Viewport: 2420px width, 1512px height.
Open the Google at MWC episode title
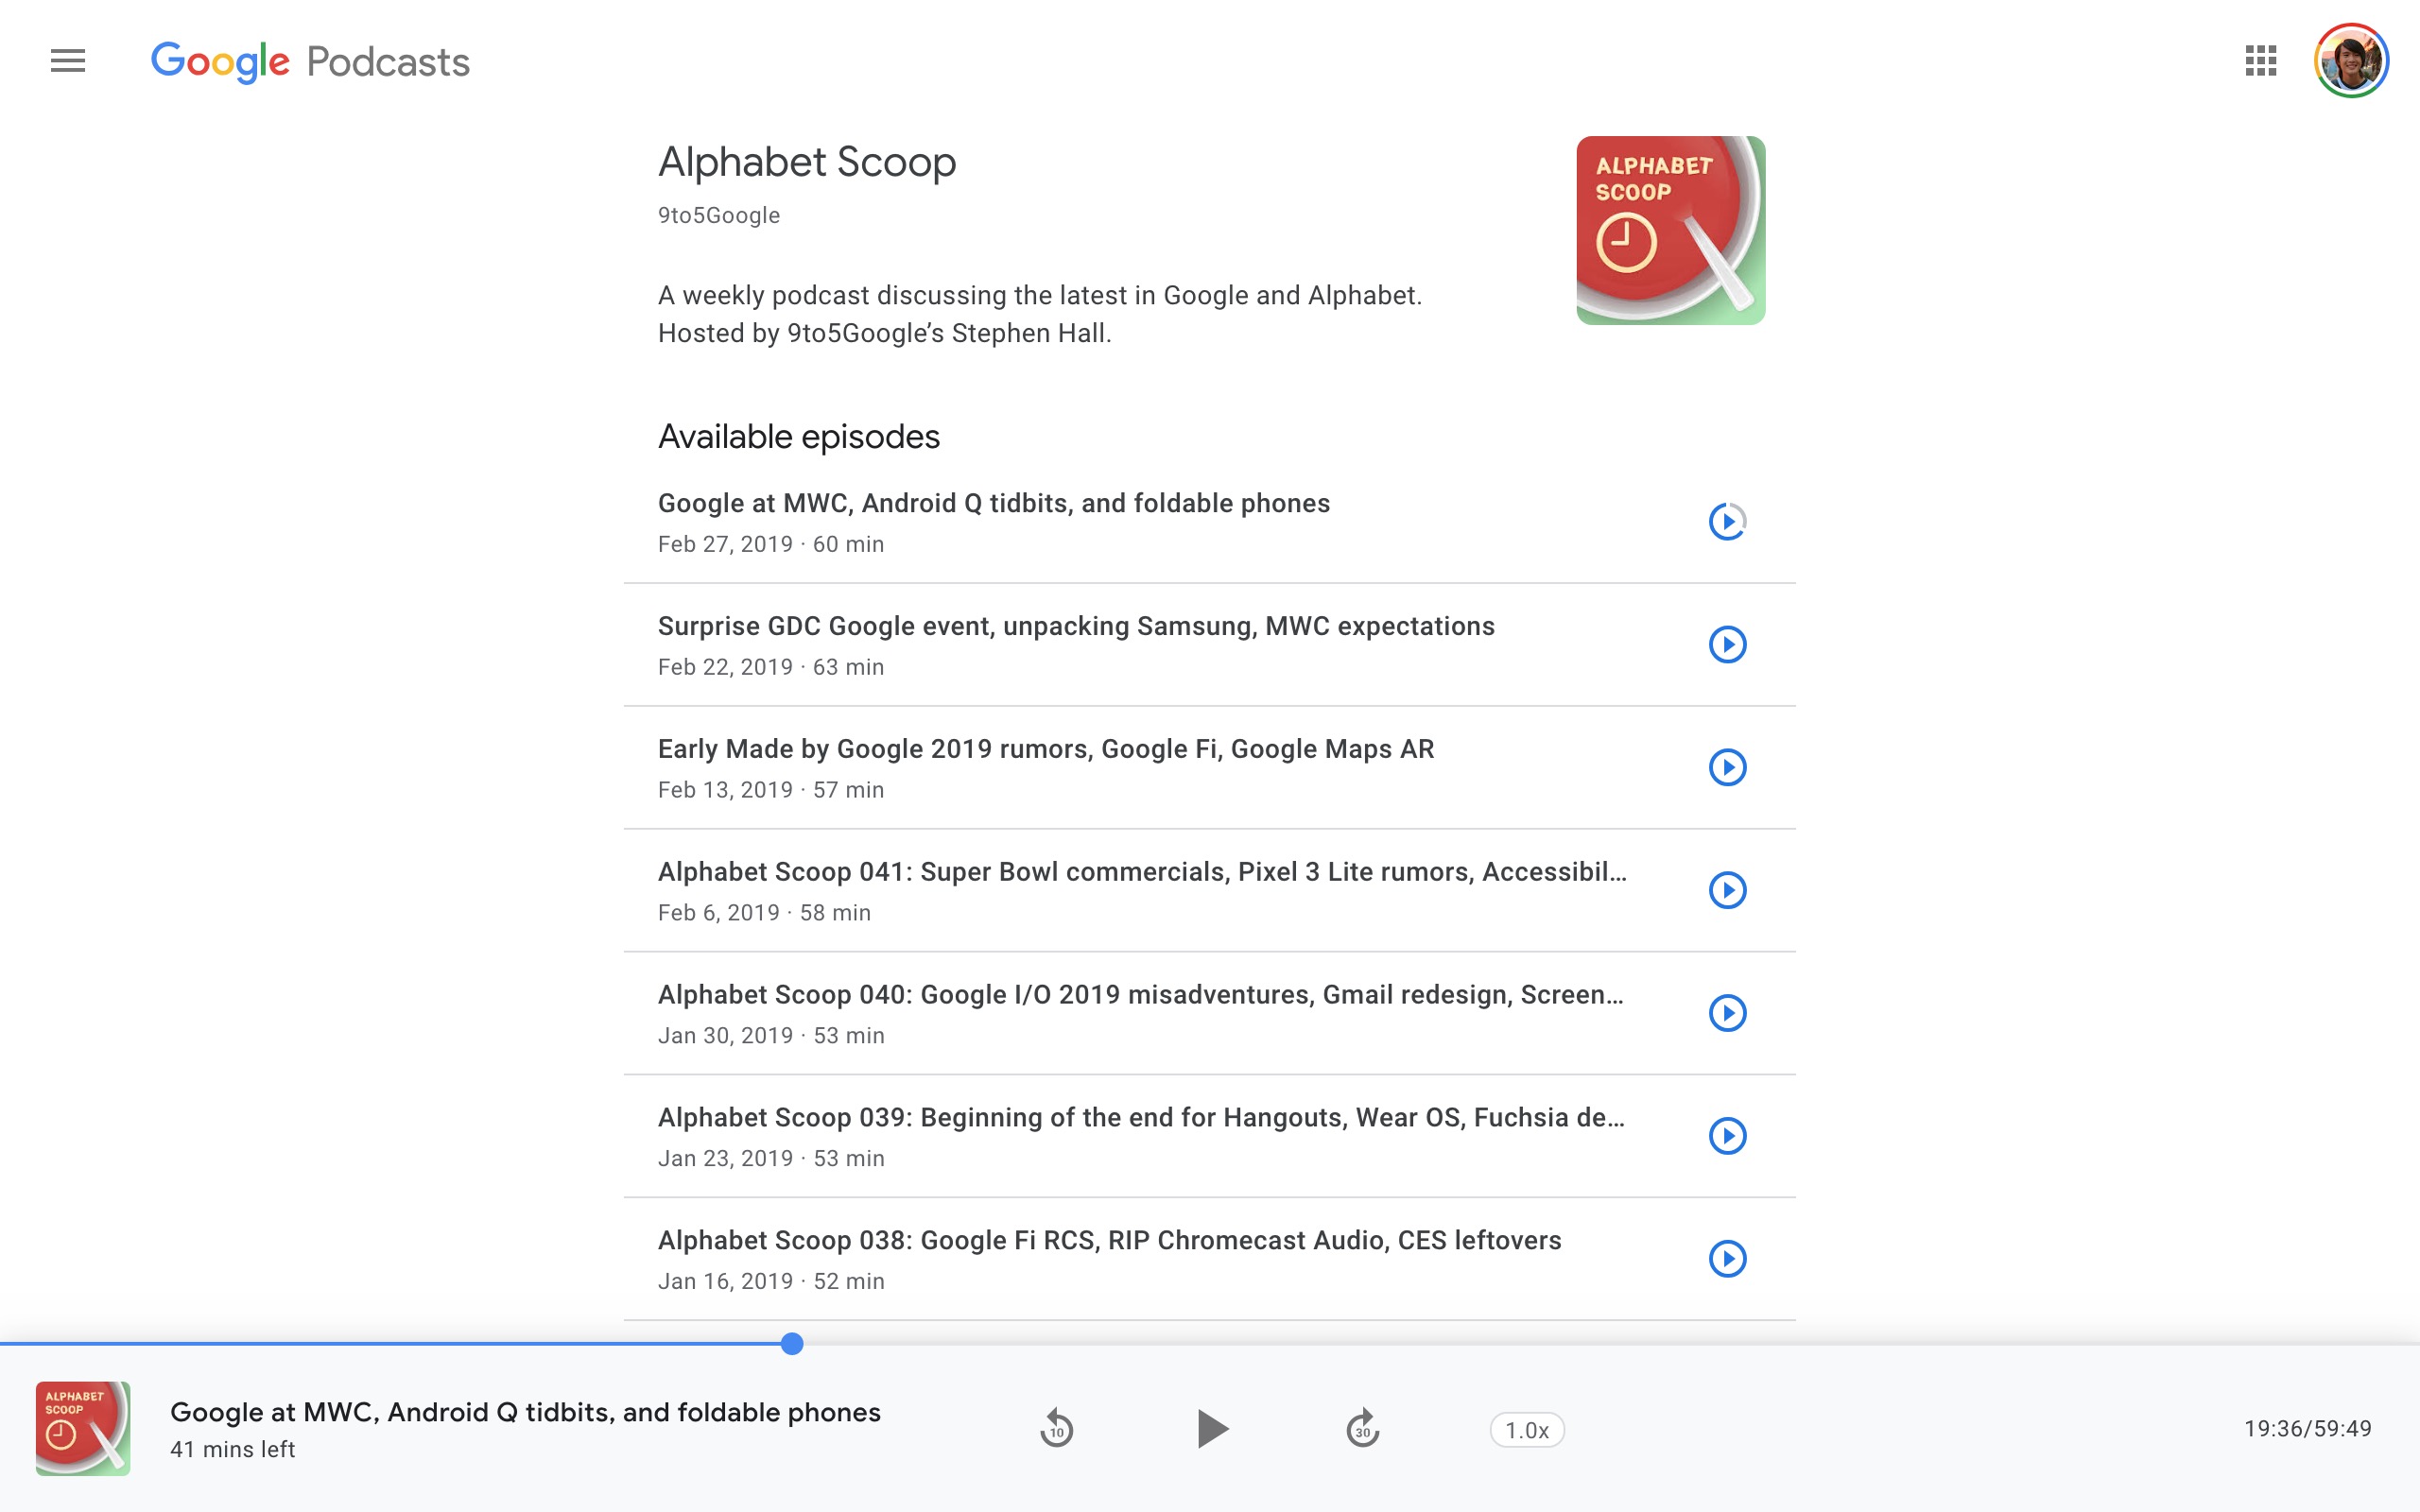[x=993, y=503]
